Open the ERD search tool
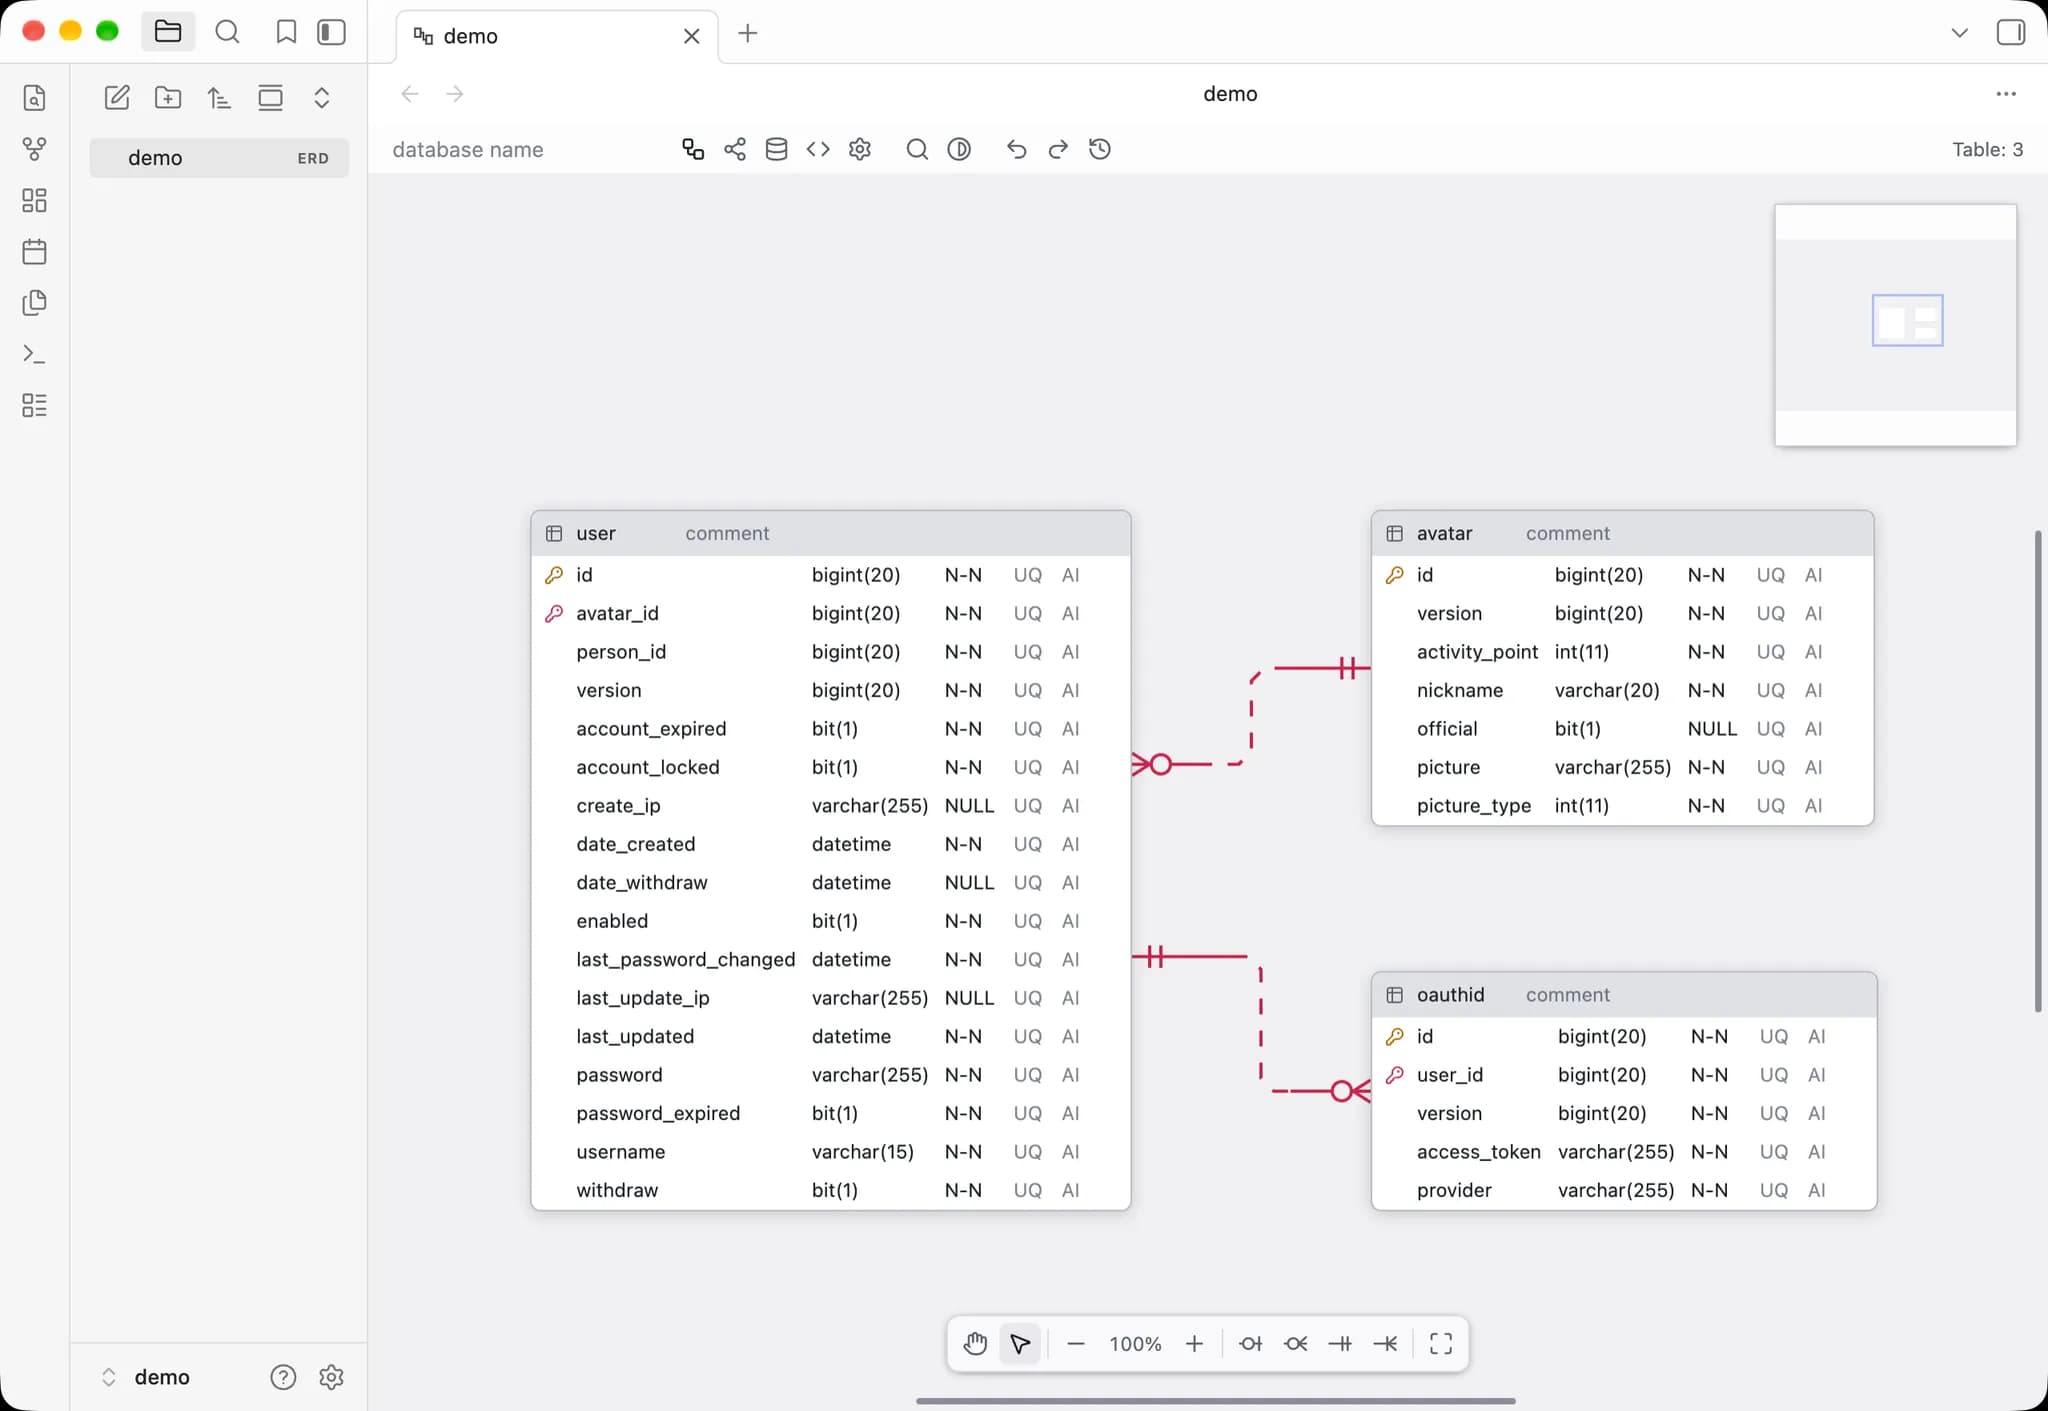The height and width of the screenshot is (1411, 2048). [917, 149]
